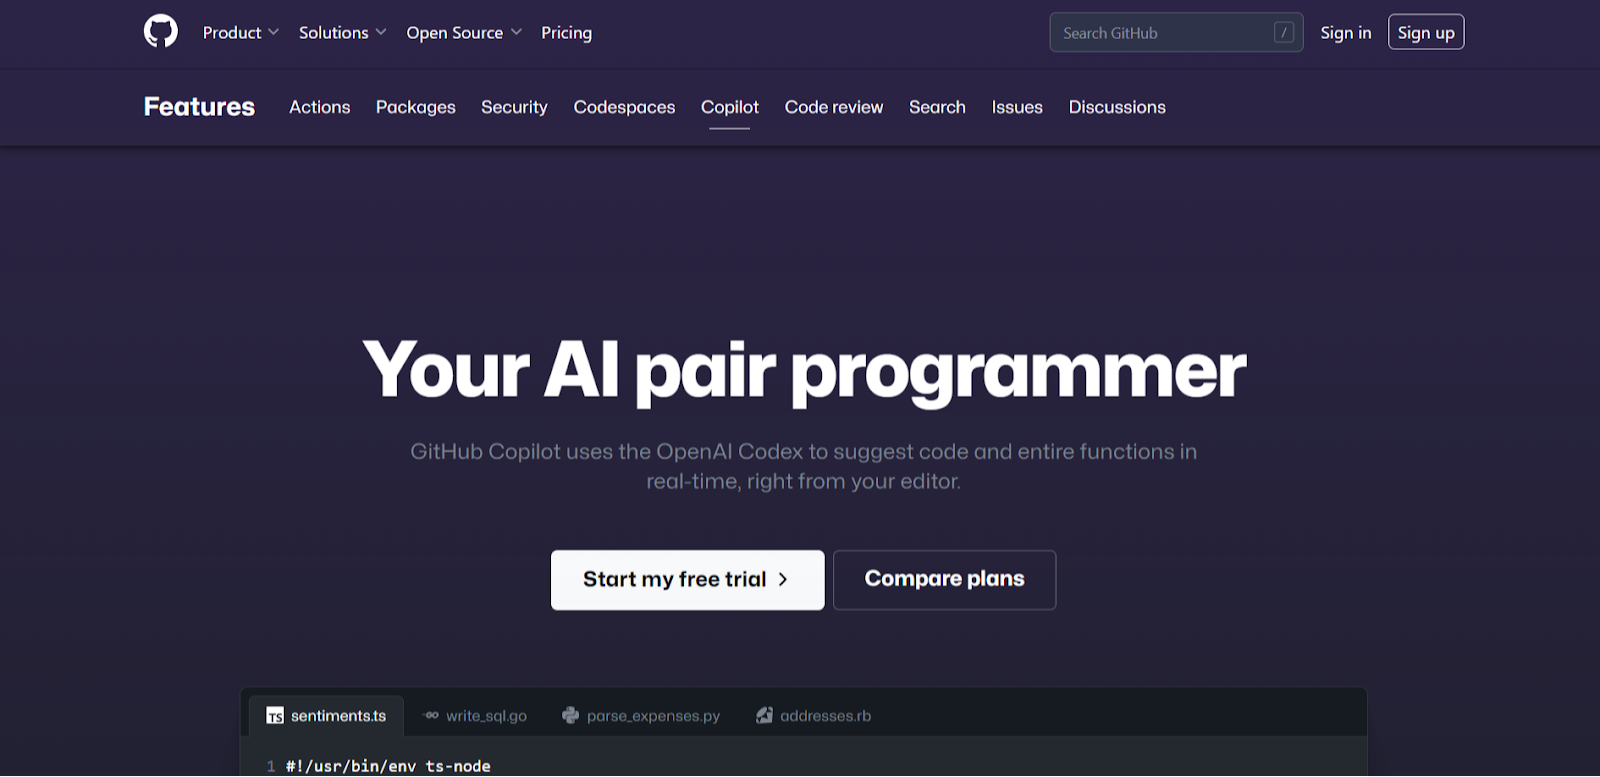Switch to the addresses.rb tab
The width and height of the screenshot is (1600, 777).
pyautogui.click(x=813, y=716)
